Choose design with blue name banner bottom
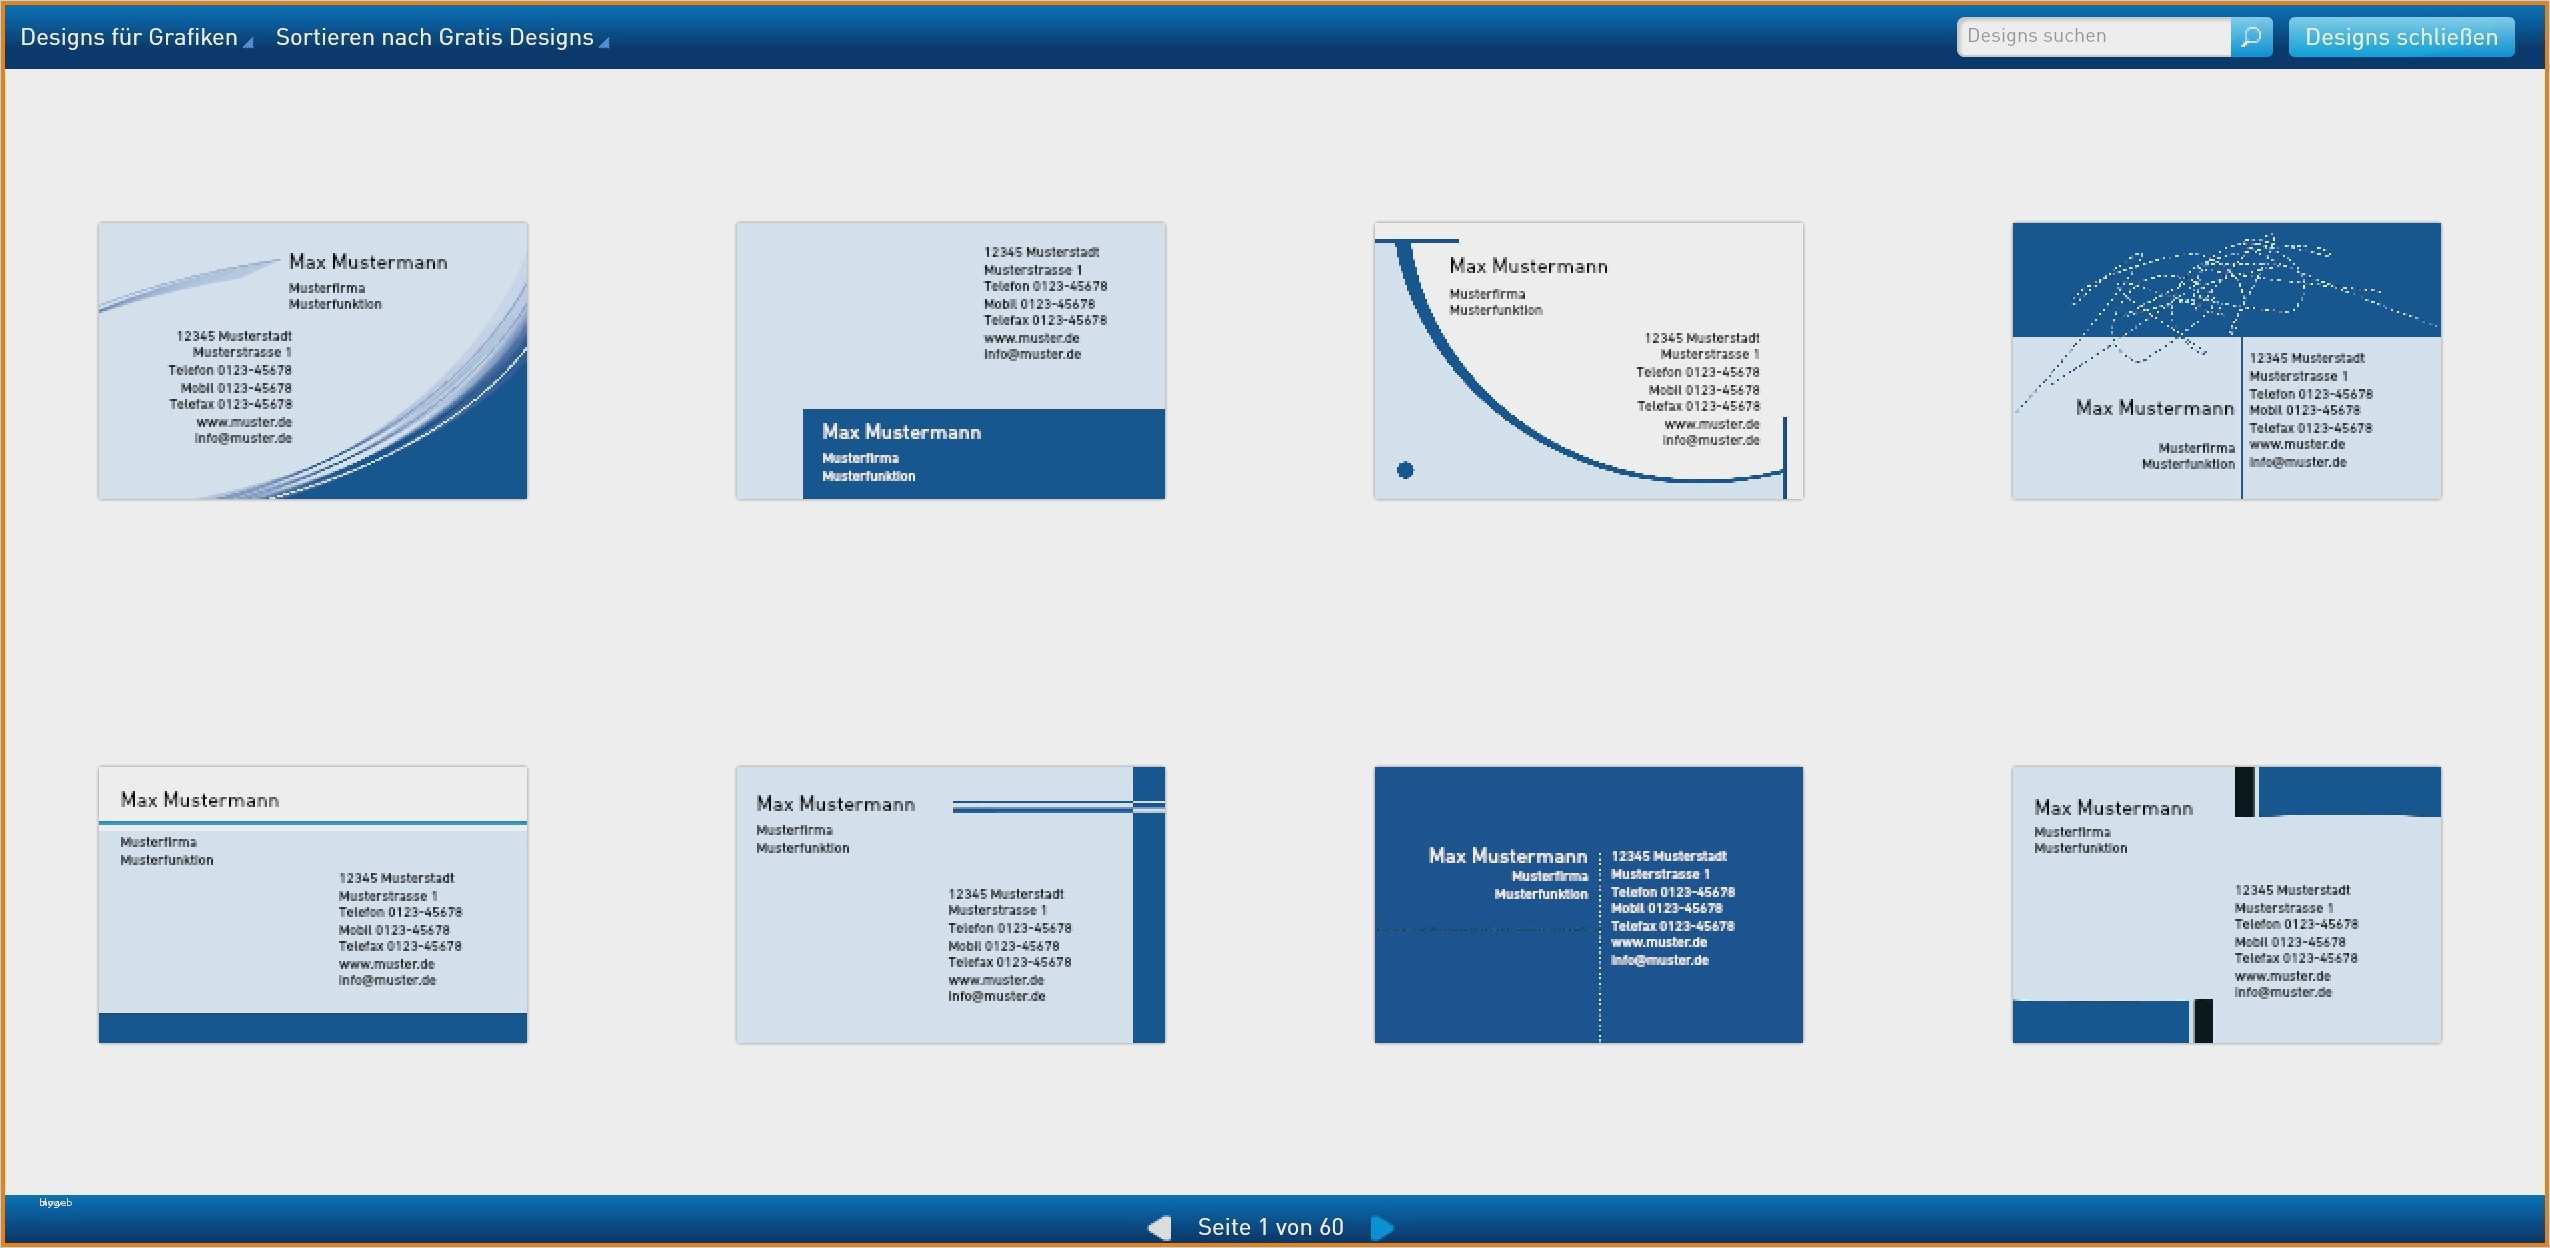The width and height of the screenshot is (2550, 1248). (x=950, y=360)
